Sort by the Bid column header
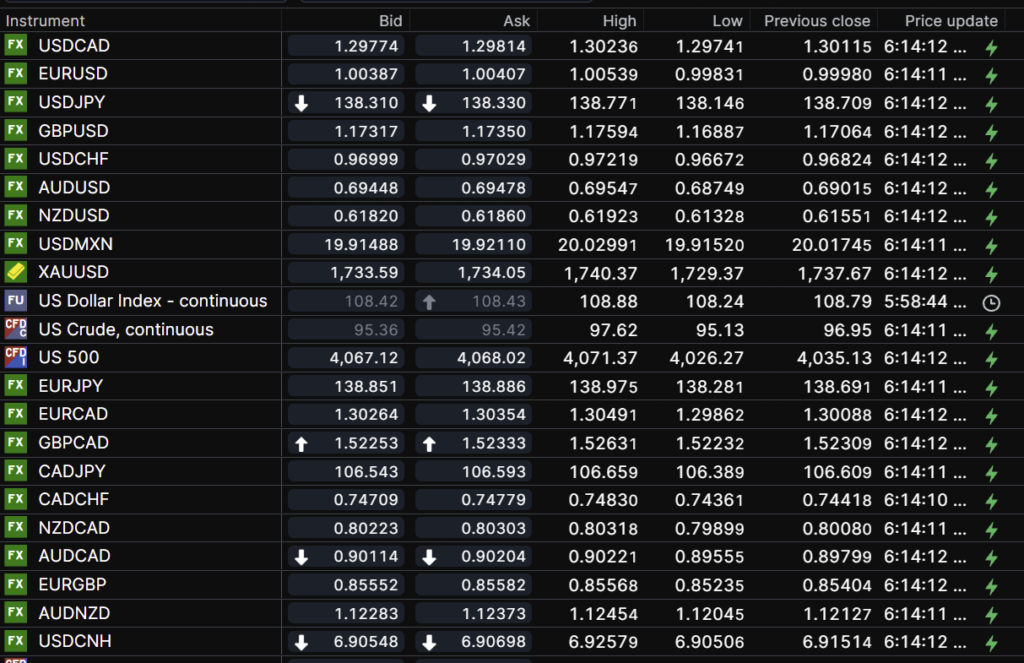 coord(390,21)
